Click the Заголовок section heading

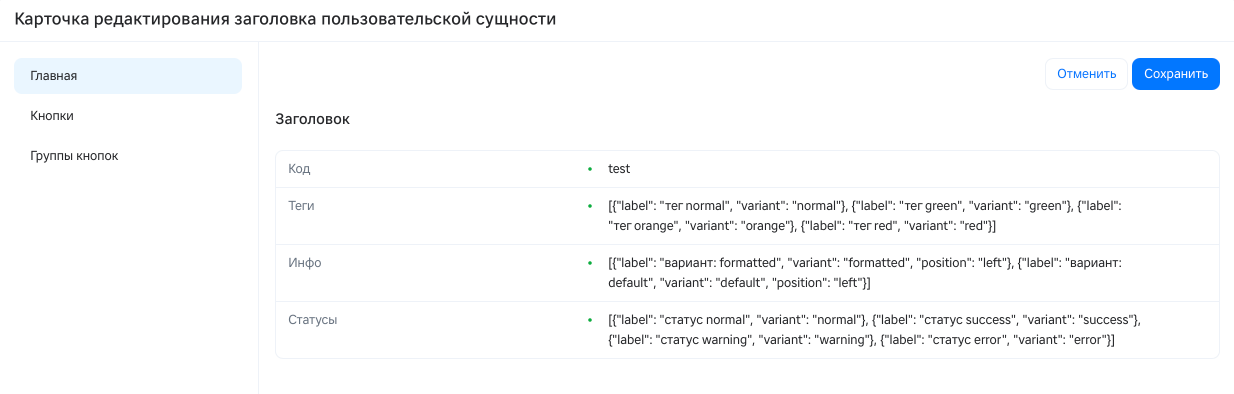(x=313, y=119)
